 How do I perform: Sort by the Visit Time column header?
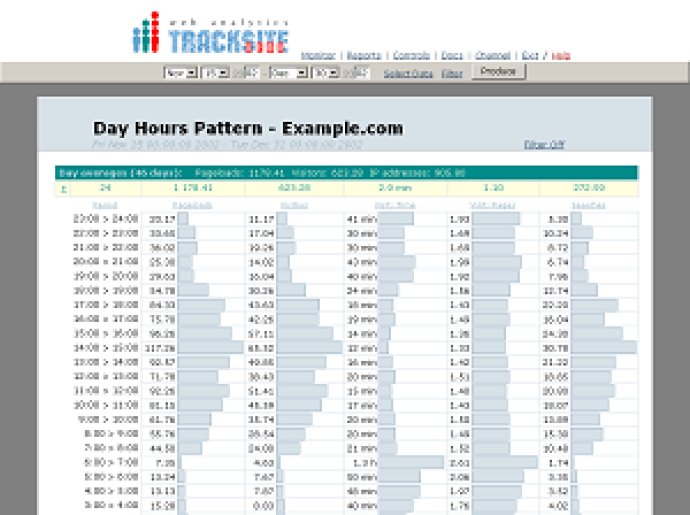[x=395, y=206]
